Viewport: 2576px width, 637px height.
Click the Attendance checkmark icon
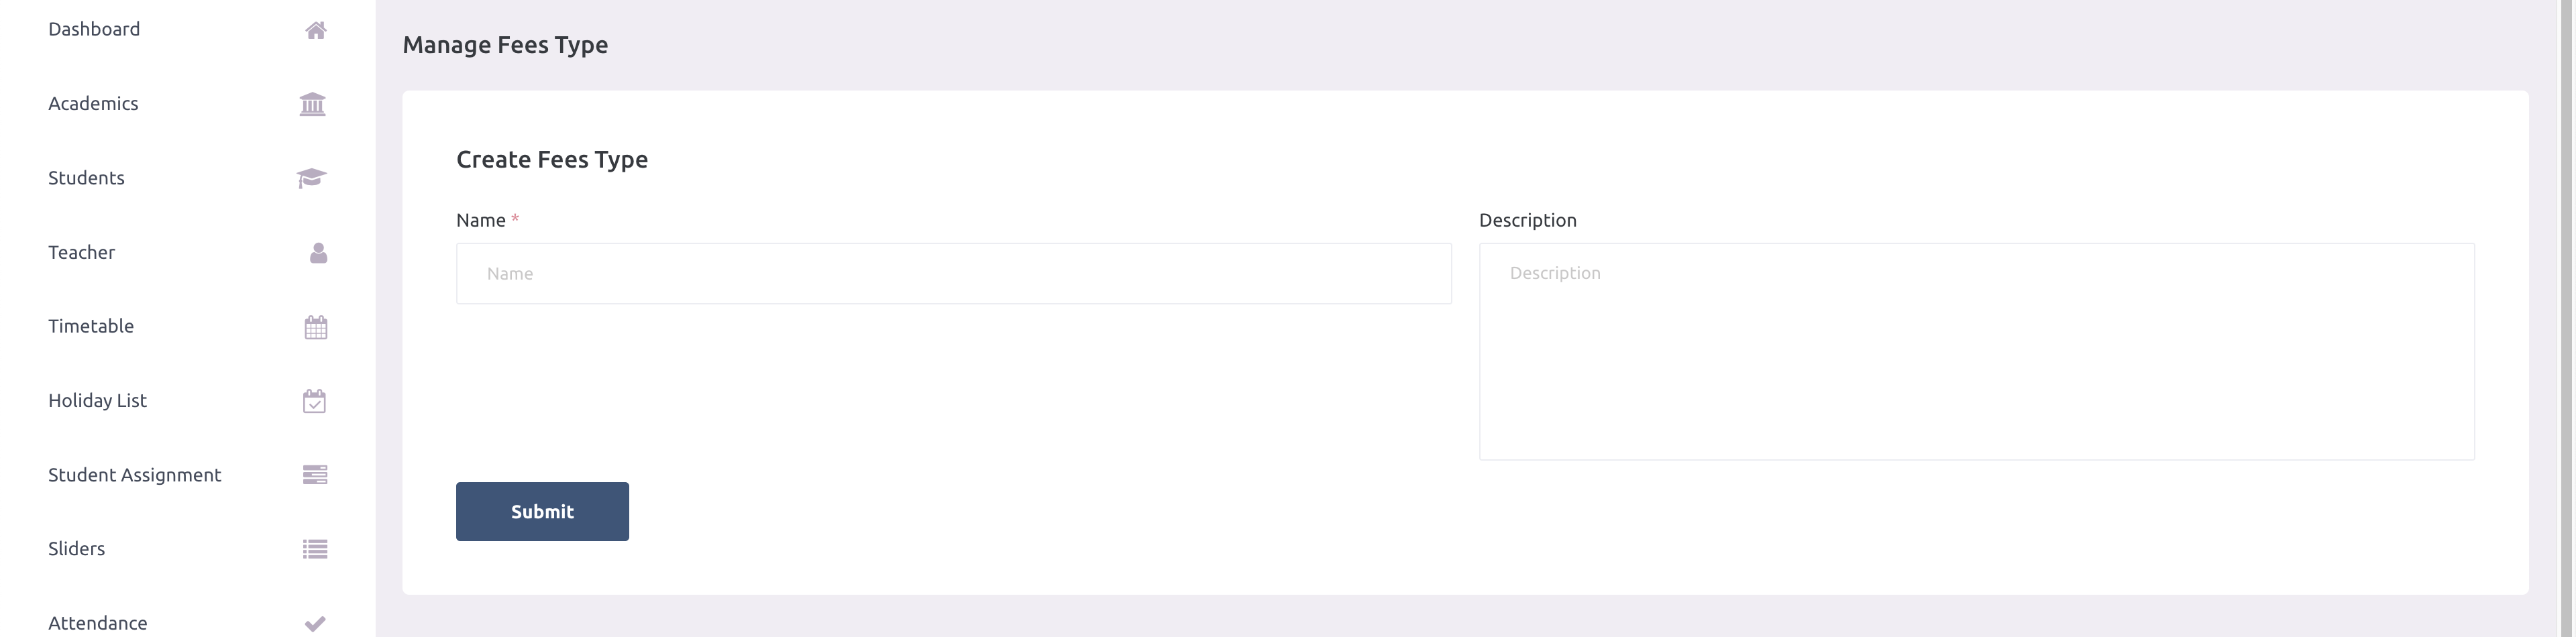315,622
